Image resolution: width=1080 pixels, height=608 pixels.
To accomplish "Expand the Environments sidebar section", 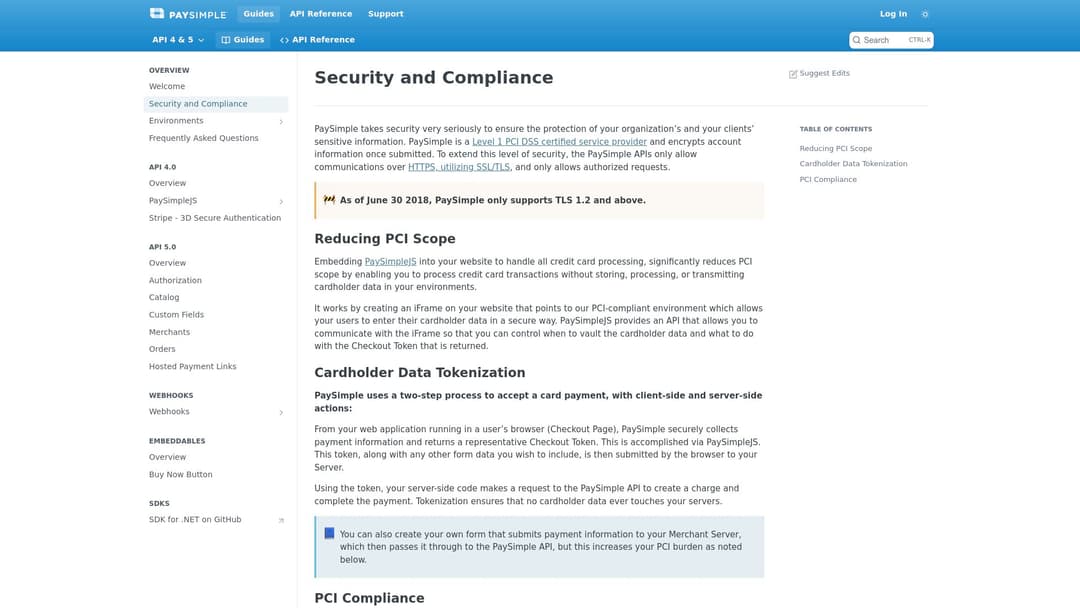I will pyautogui.click(x=281, y=122).
